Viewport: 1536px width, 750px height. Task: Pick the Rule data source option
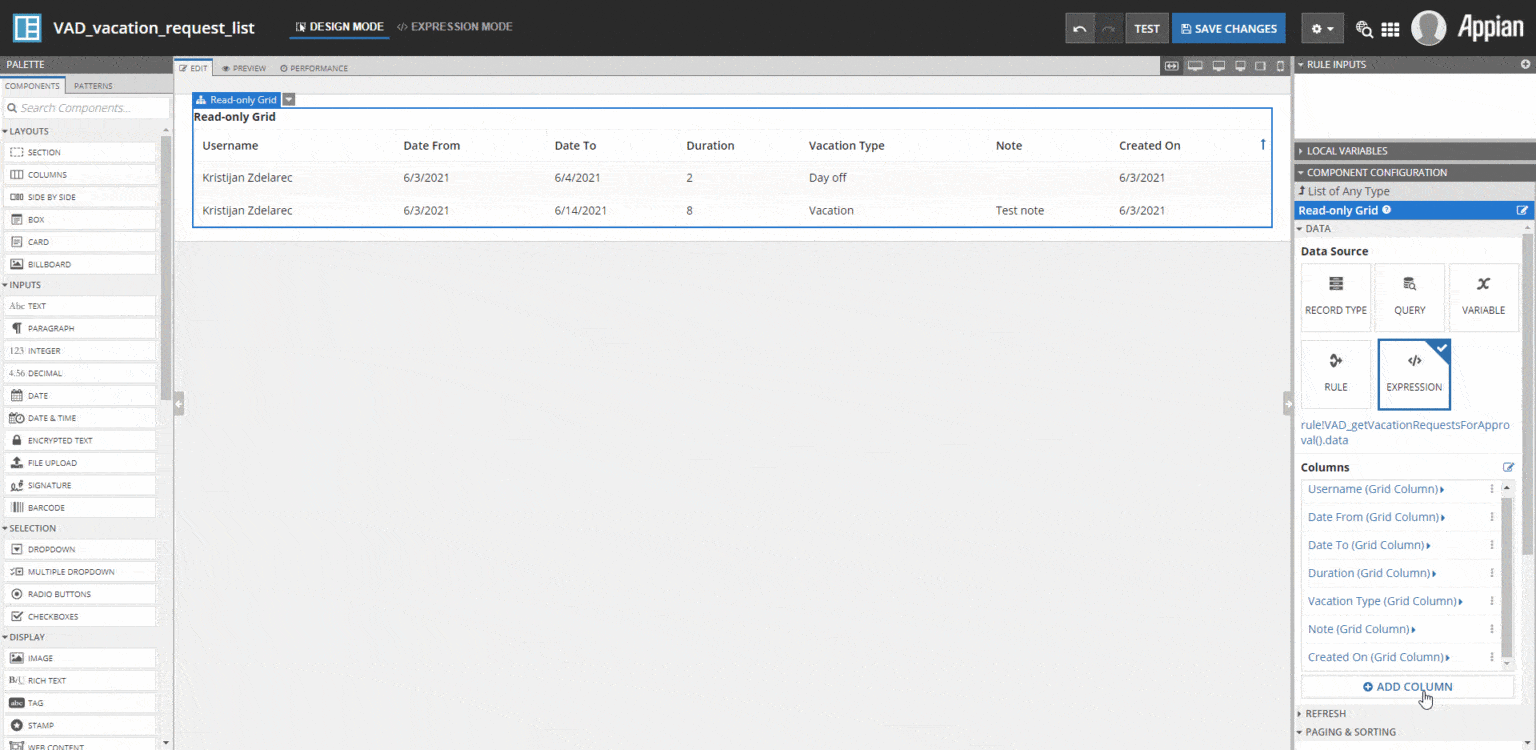point(1335,374)
